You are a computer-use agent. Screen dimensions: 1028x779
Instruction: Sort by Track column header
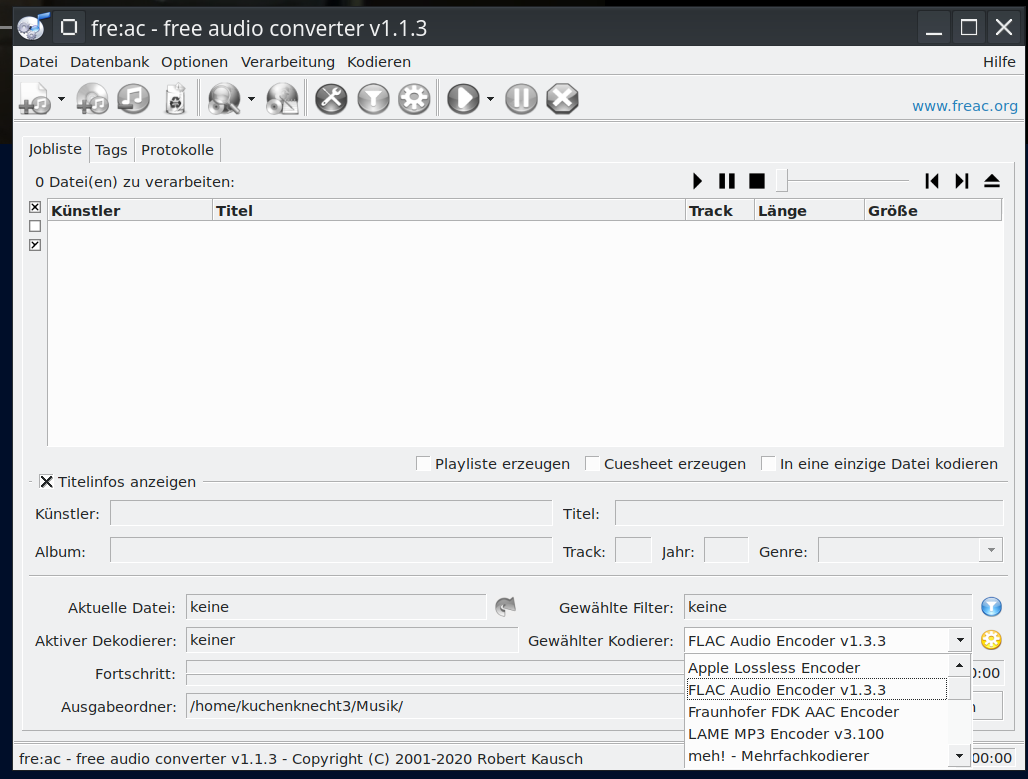pos(720,210)
